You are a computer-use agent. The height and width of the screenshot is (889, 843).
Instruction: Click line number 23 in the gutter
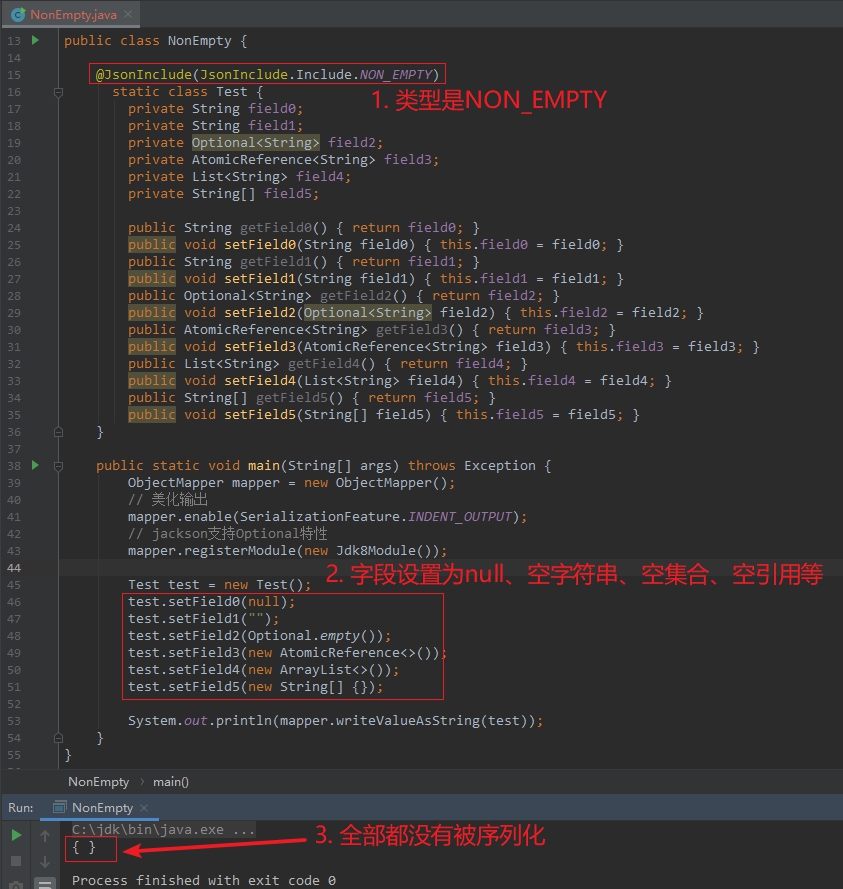tap(14, 210)
